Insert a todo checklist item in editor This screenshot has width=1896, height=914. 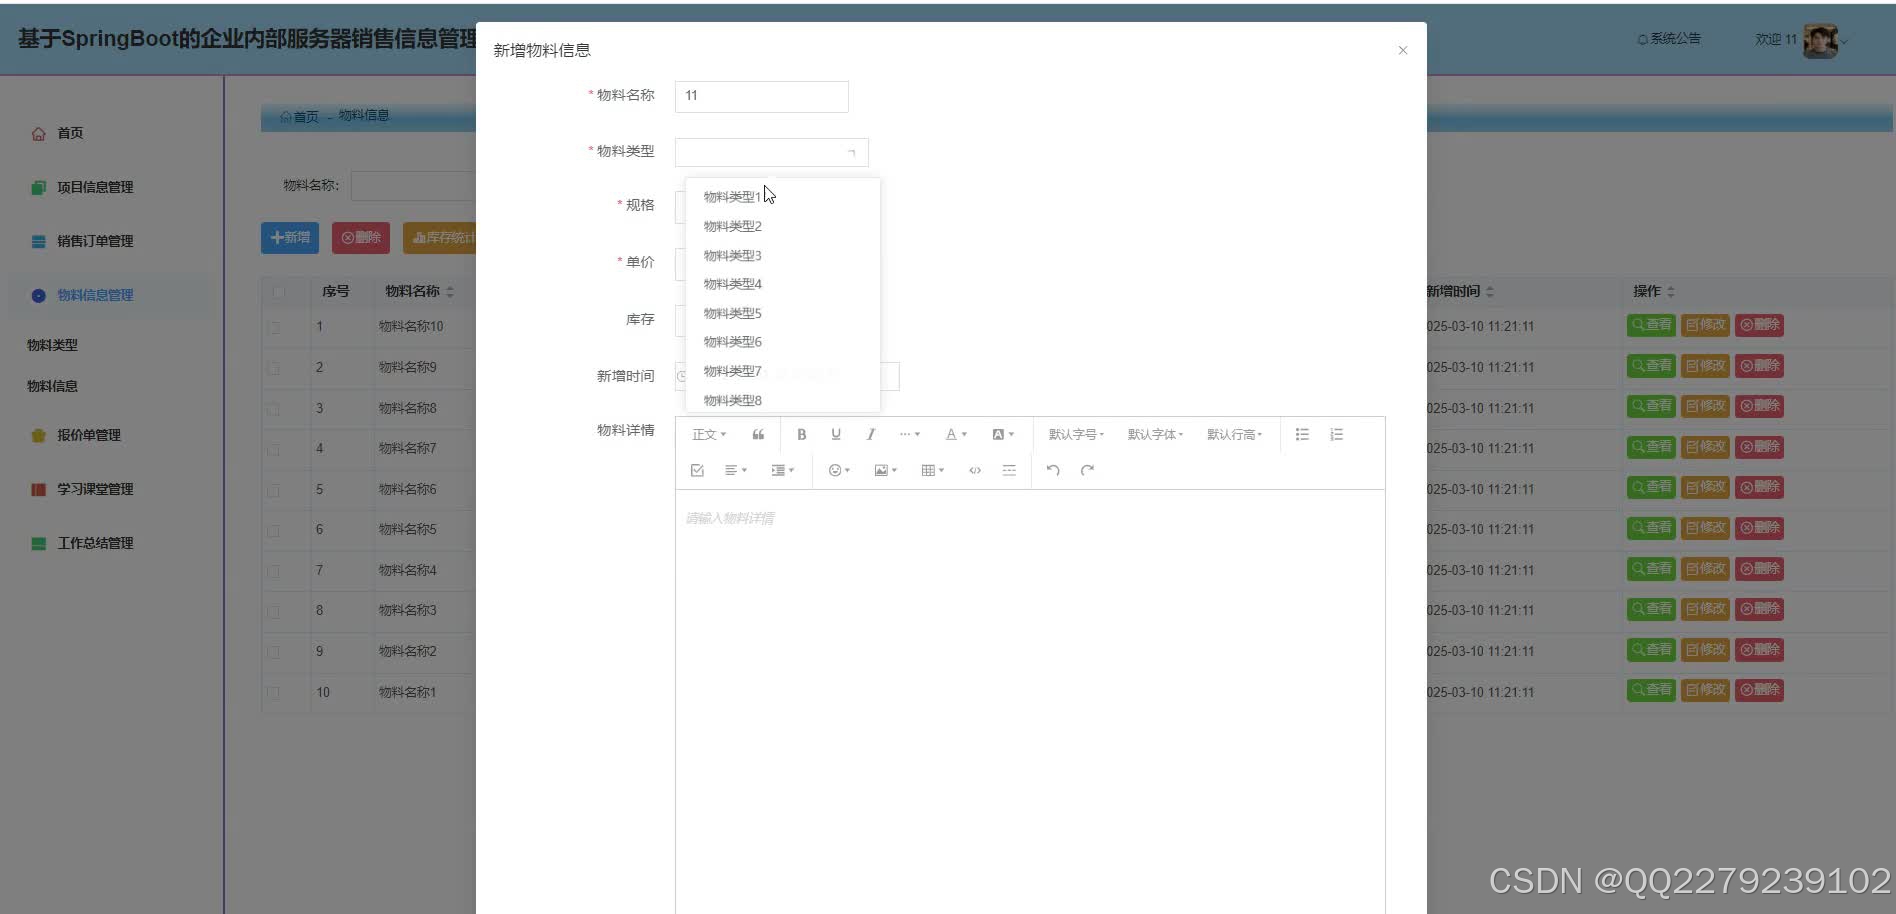pos(697,470)
